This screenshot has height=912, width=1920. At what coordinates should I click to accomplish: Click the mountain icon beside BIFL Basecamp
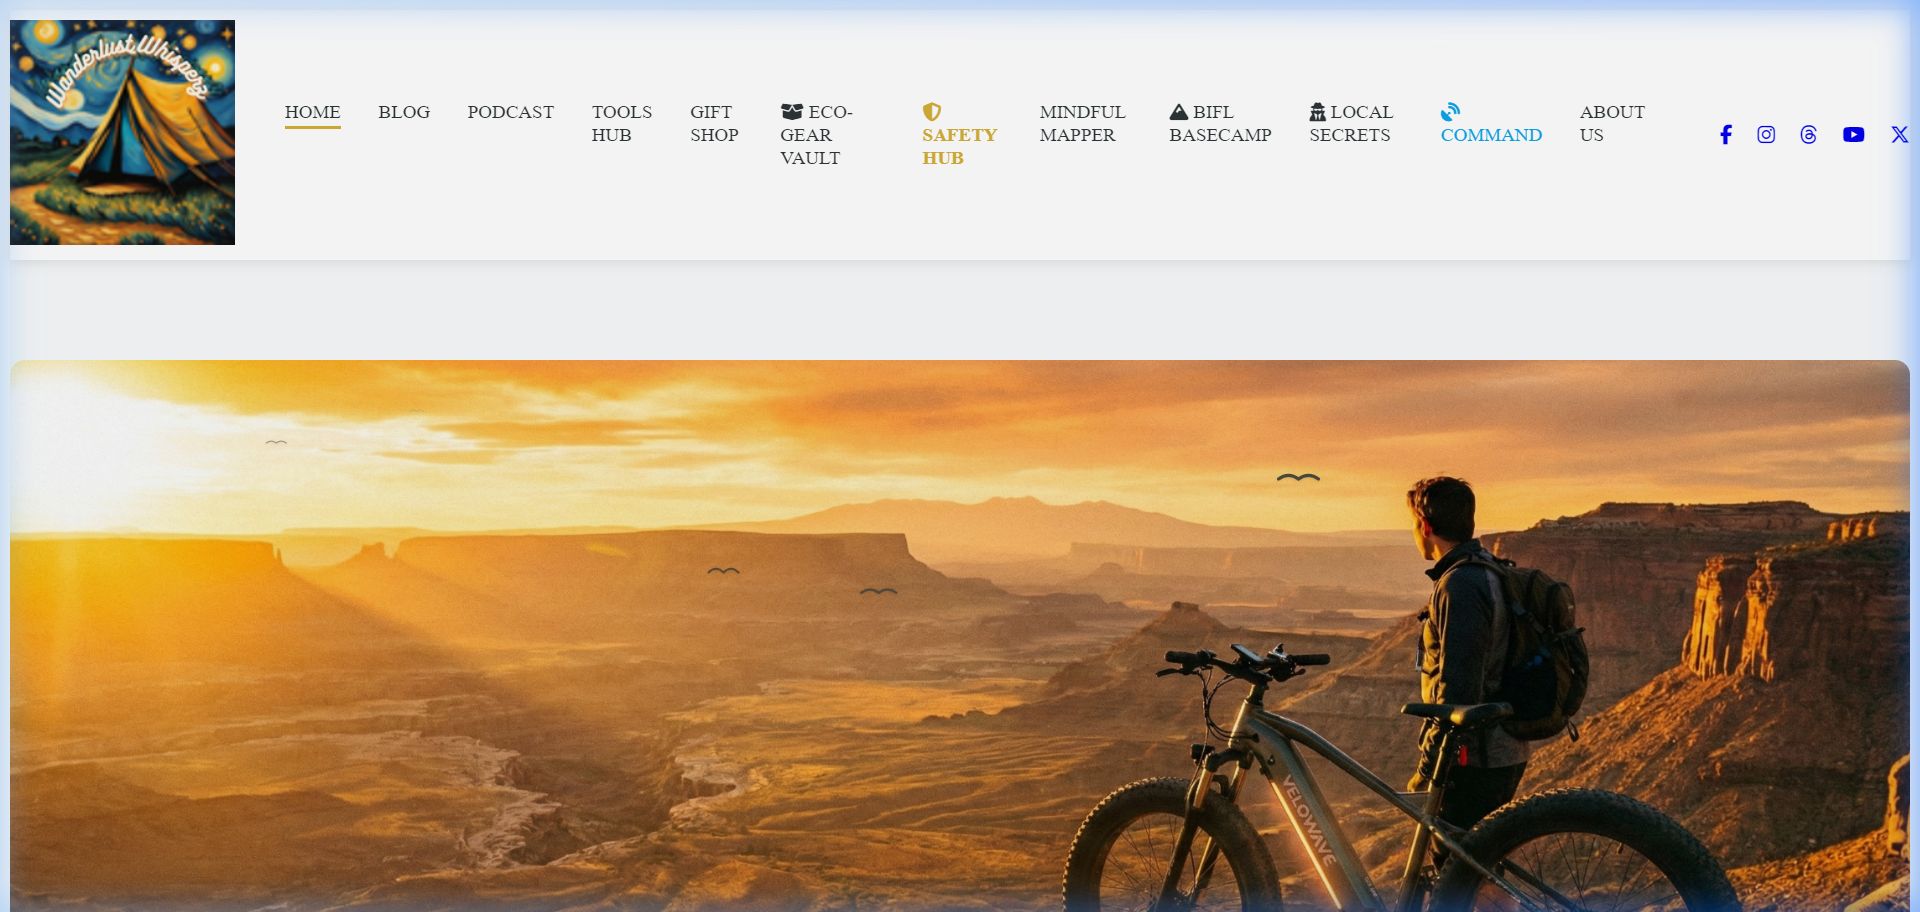(1179, 112)
